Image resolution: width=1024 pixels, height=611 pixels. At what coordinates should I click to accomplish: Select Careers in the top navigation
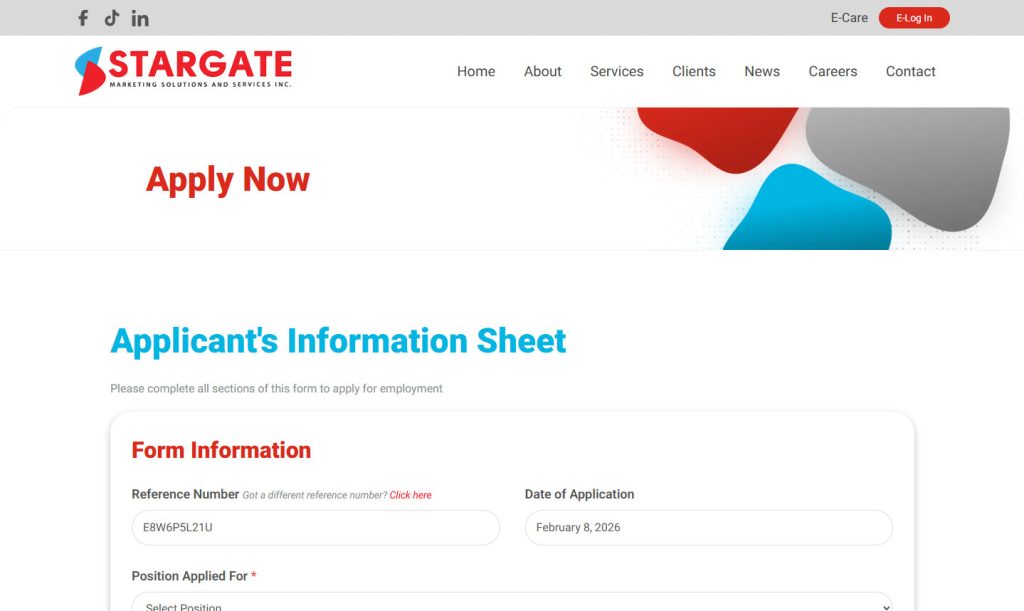pos(833,71)
